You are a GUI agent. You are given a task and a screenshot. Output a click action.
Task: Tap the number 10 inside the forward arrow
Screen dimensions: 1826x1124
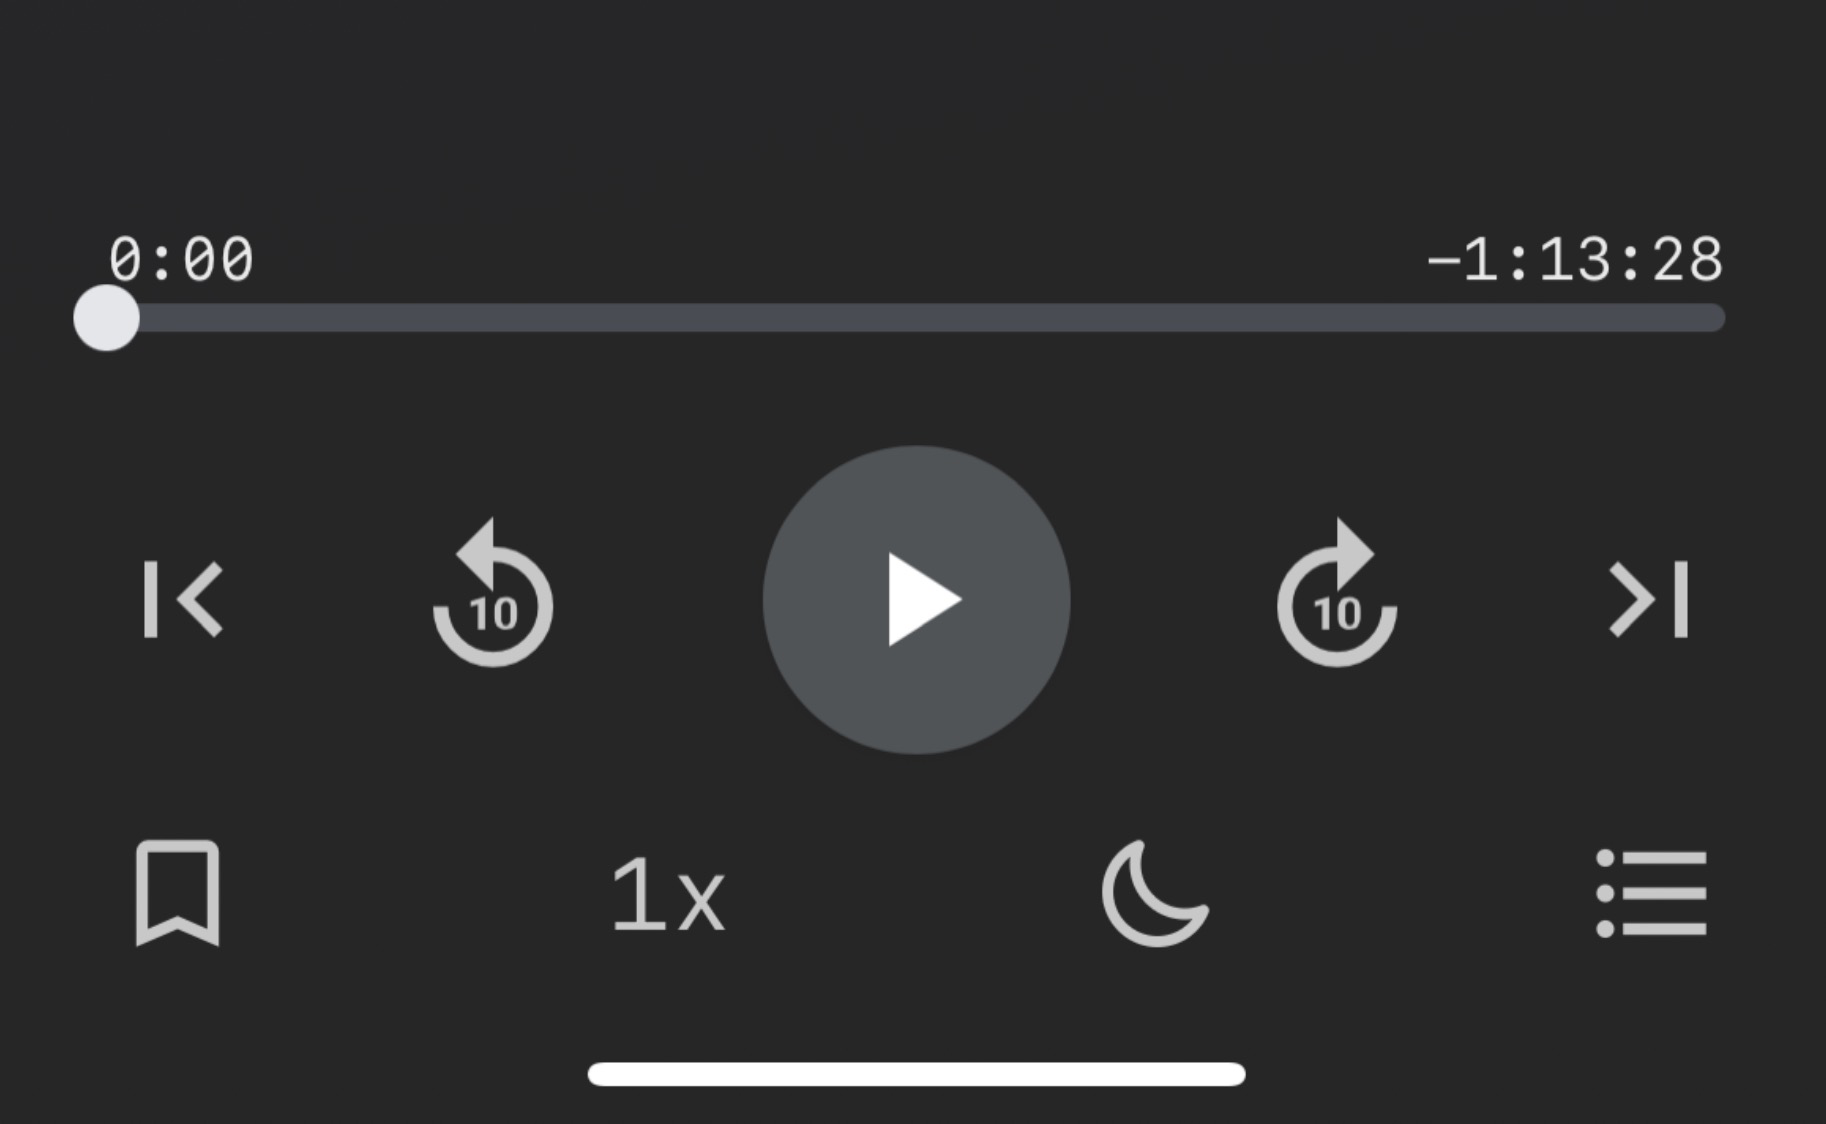pyautogui.click(x=1337, y=614)
